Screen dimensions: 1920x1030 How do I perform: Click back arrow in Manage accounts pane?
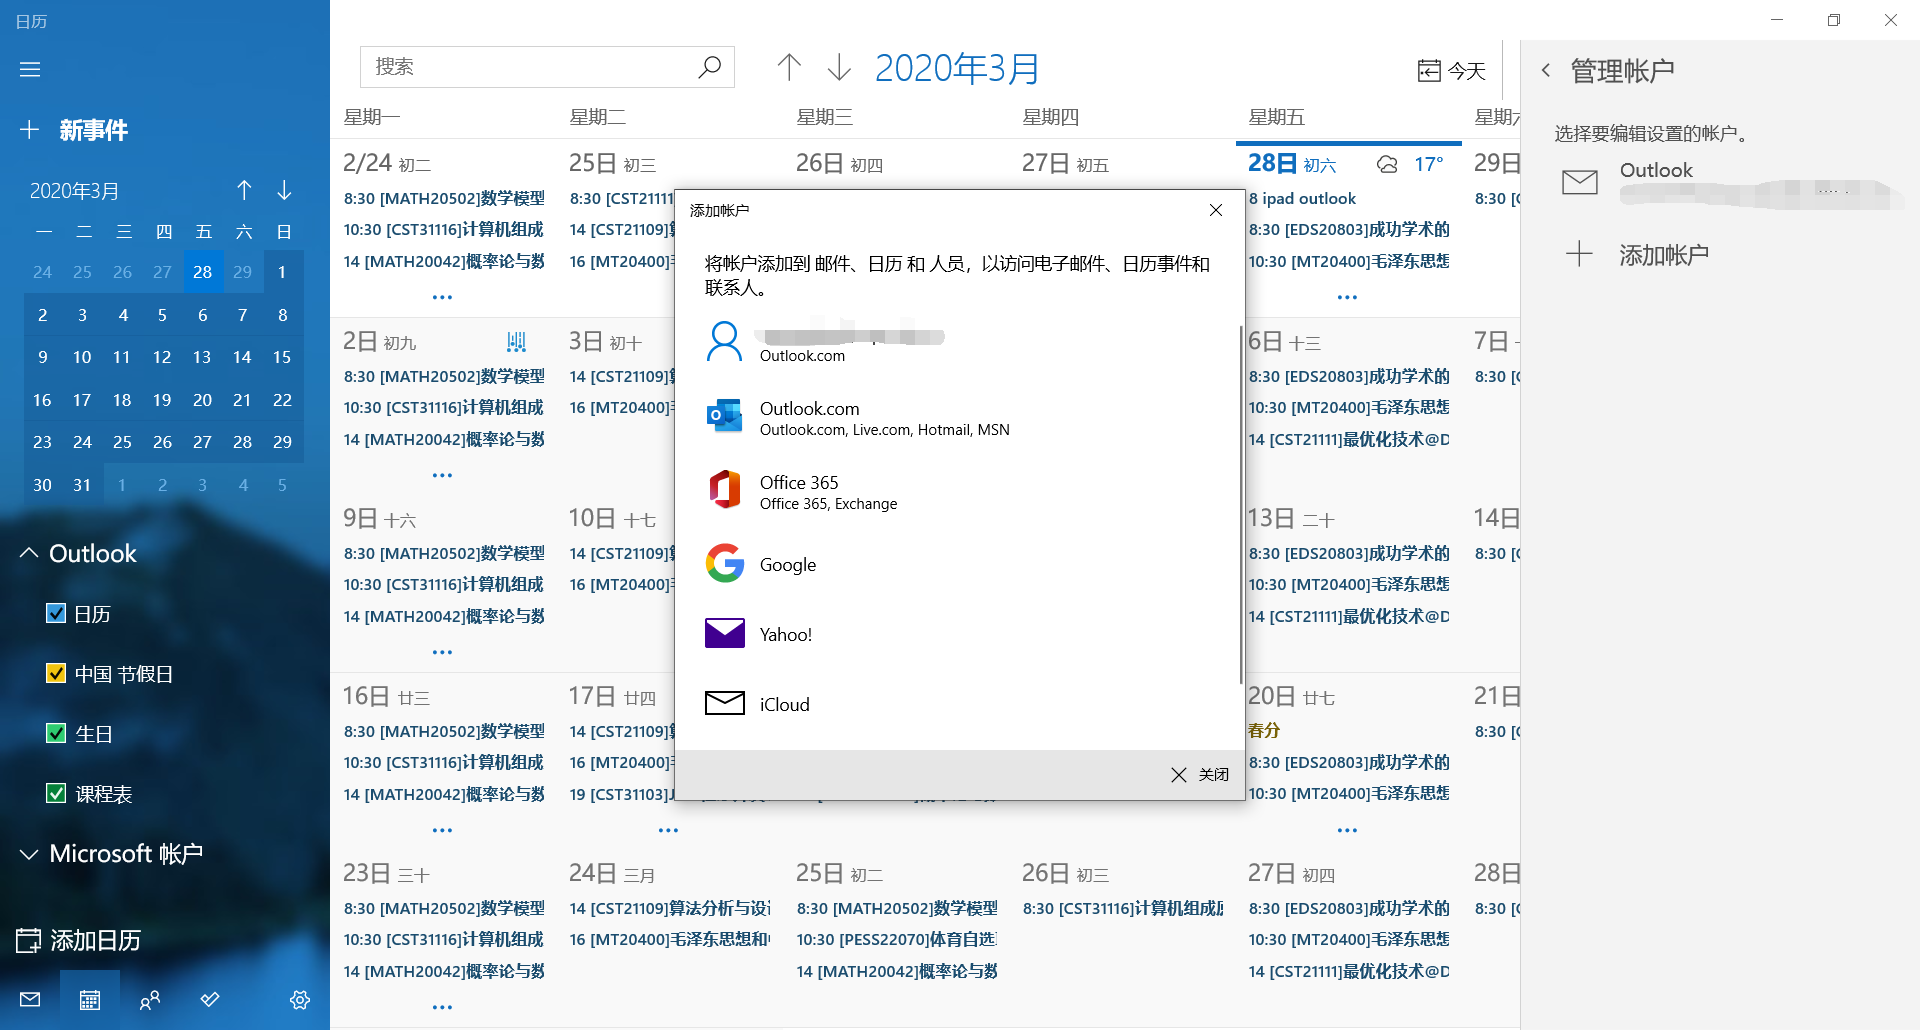coord(1546,70)
